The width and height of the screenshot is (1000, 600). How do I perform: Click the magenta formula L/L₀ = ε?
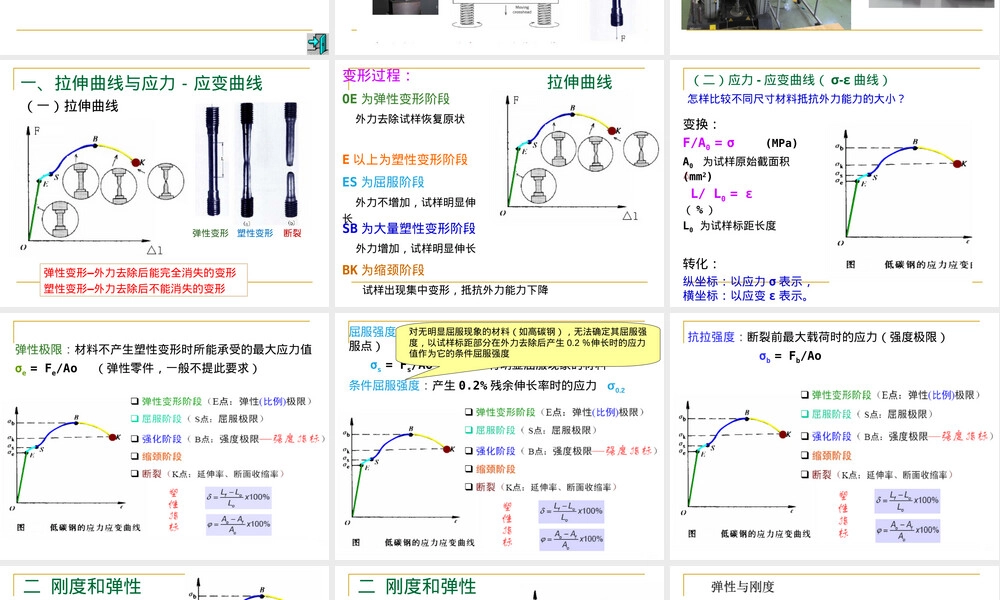tap(721, 193)
